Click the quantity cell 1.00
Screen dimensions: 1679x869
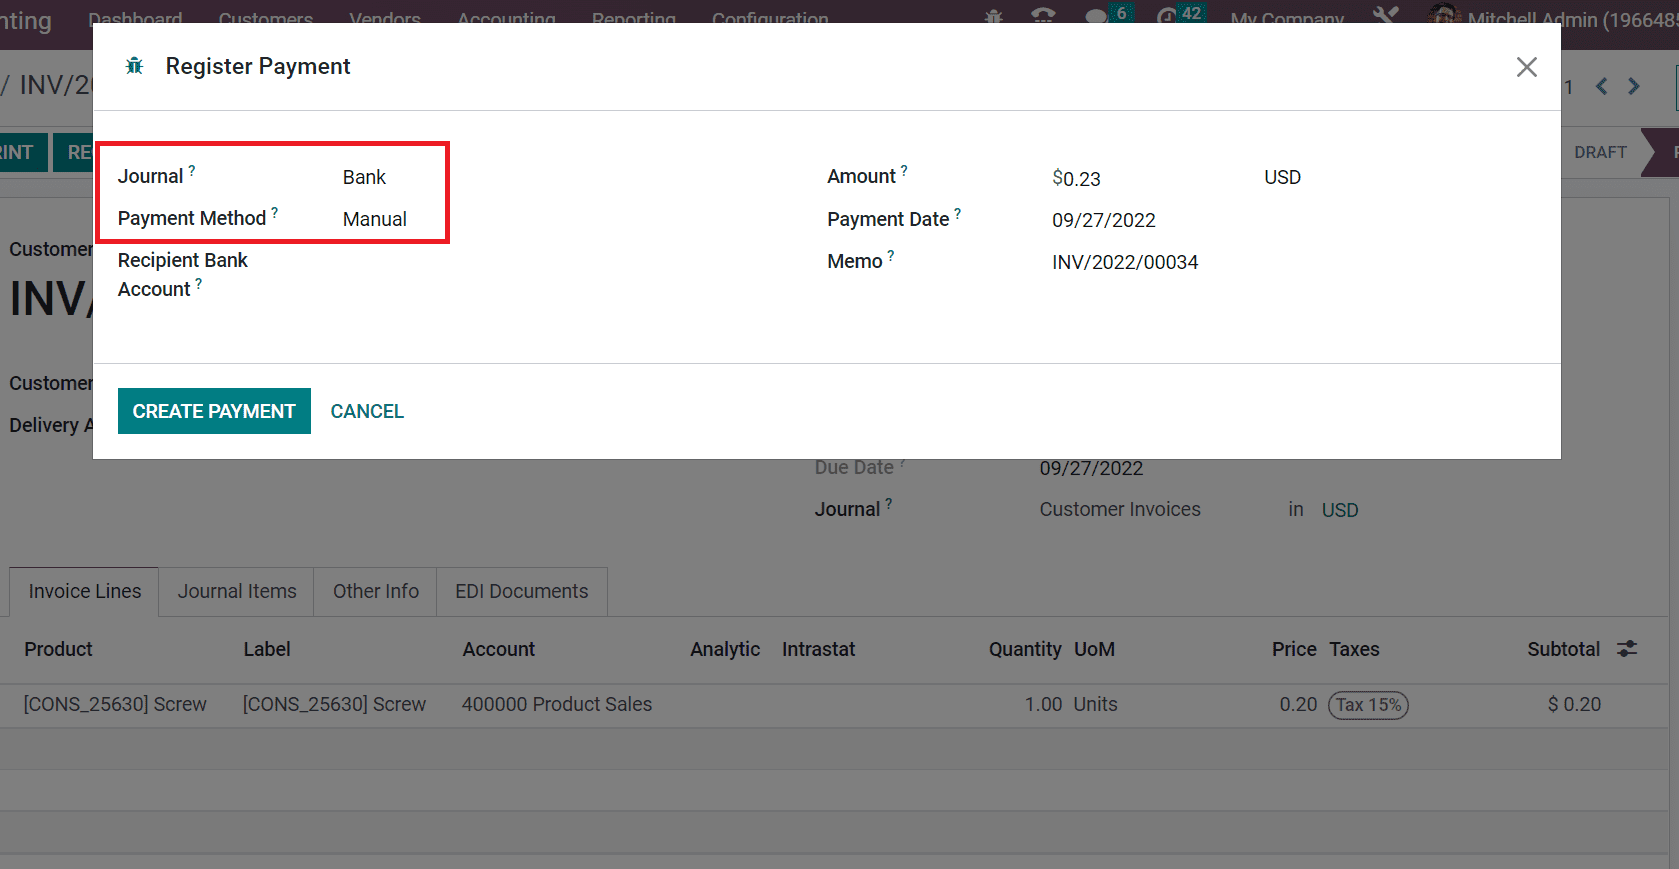click(x=1043, y=704)
